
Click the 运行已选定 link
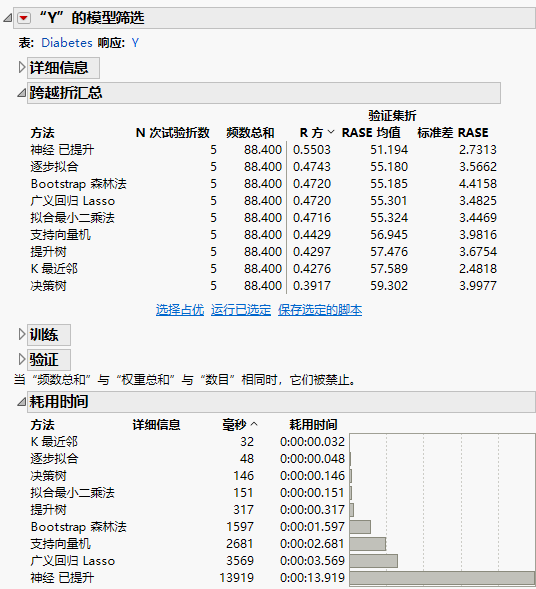pyautogui.click(x=241, y=310)
